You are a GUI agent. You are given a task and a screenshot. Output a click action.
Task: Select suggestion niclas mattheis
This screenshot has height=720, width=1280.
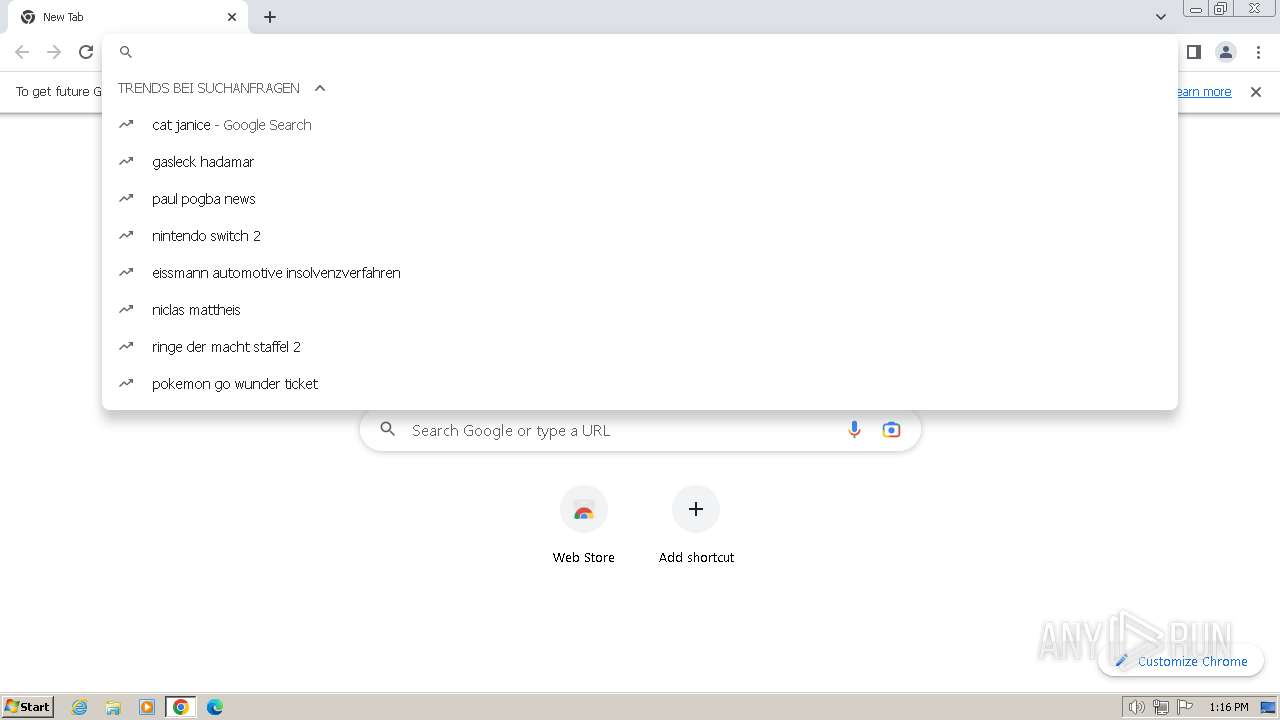coord(640,310)
